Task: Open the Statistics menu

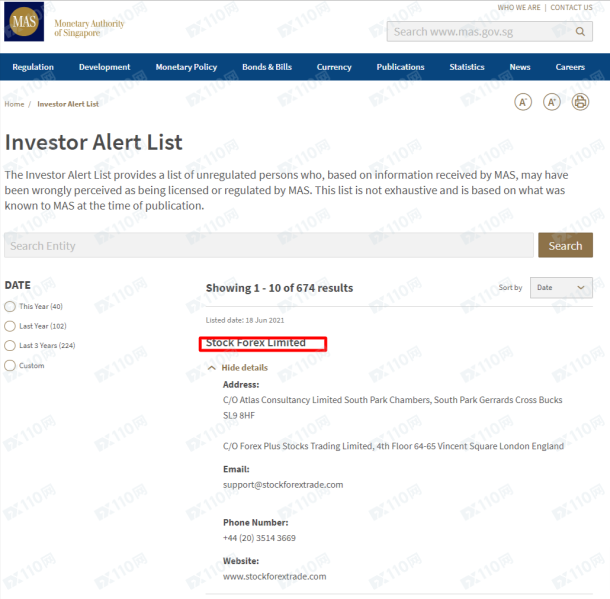Action: pyautogui.click(x=467, y=67)
